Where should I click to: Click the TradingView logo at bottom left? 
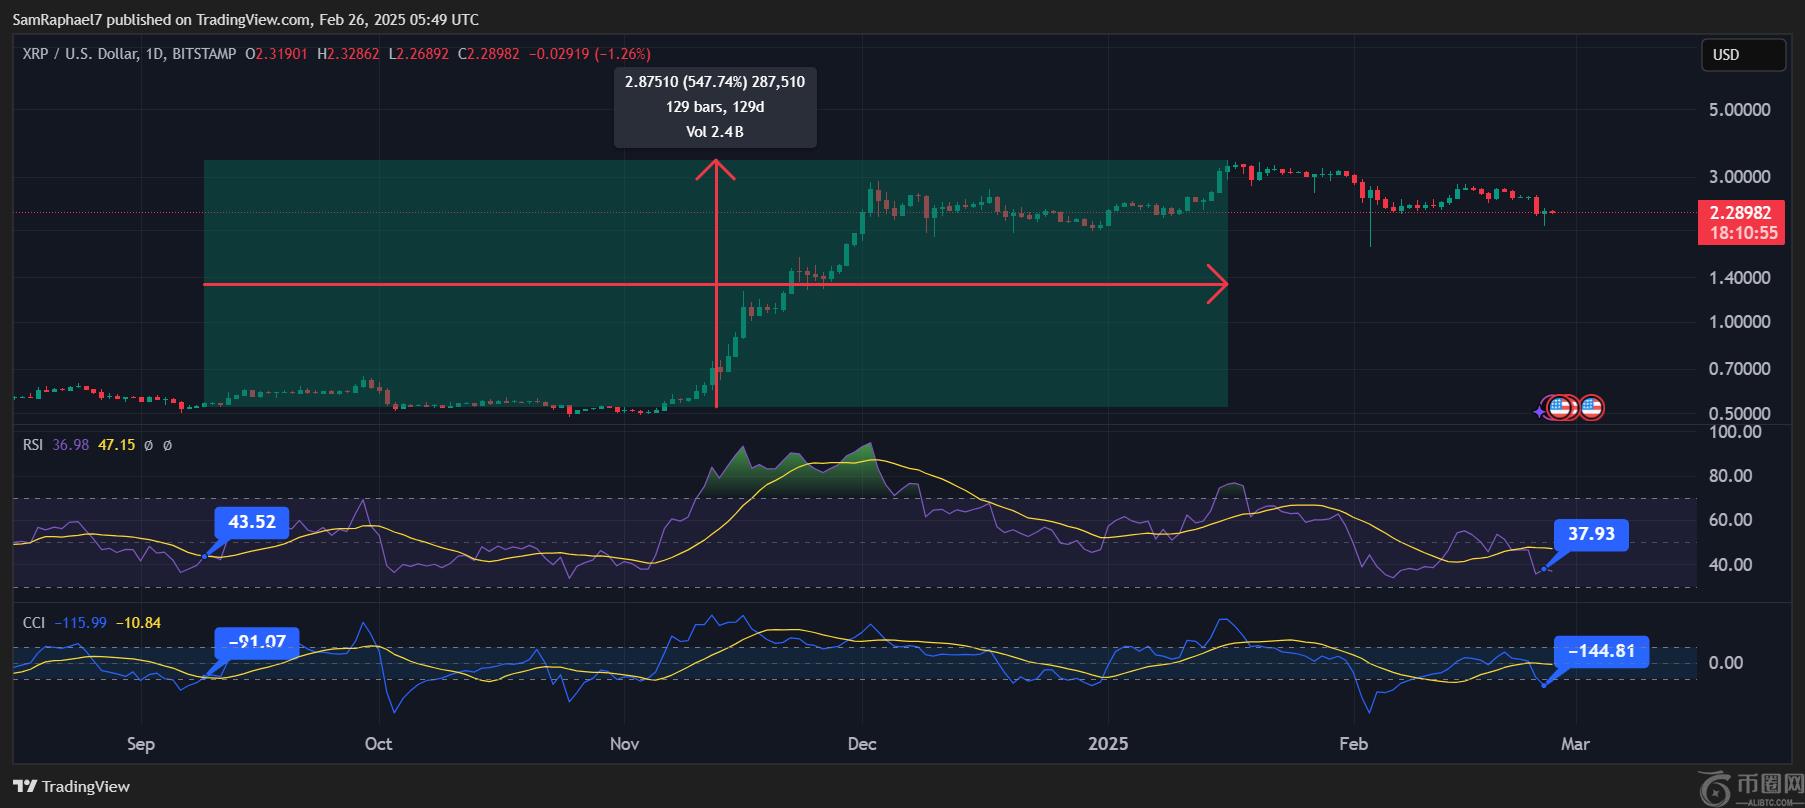(71, 786)
